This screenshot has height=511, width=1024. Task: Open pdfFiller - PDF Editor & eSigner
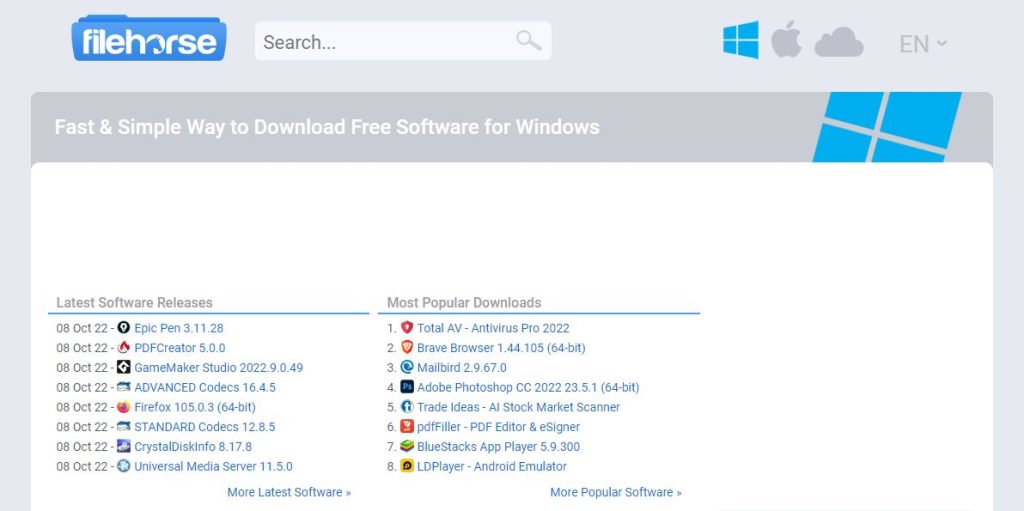pyautogui.click(x=498, y=427)
